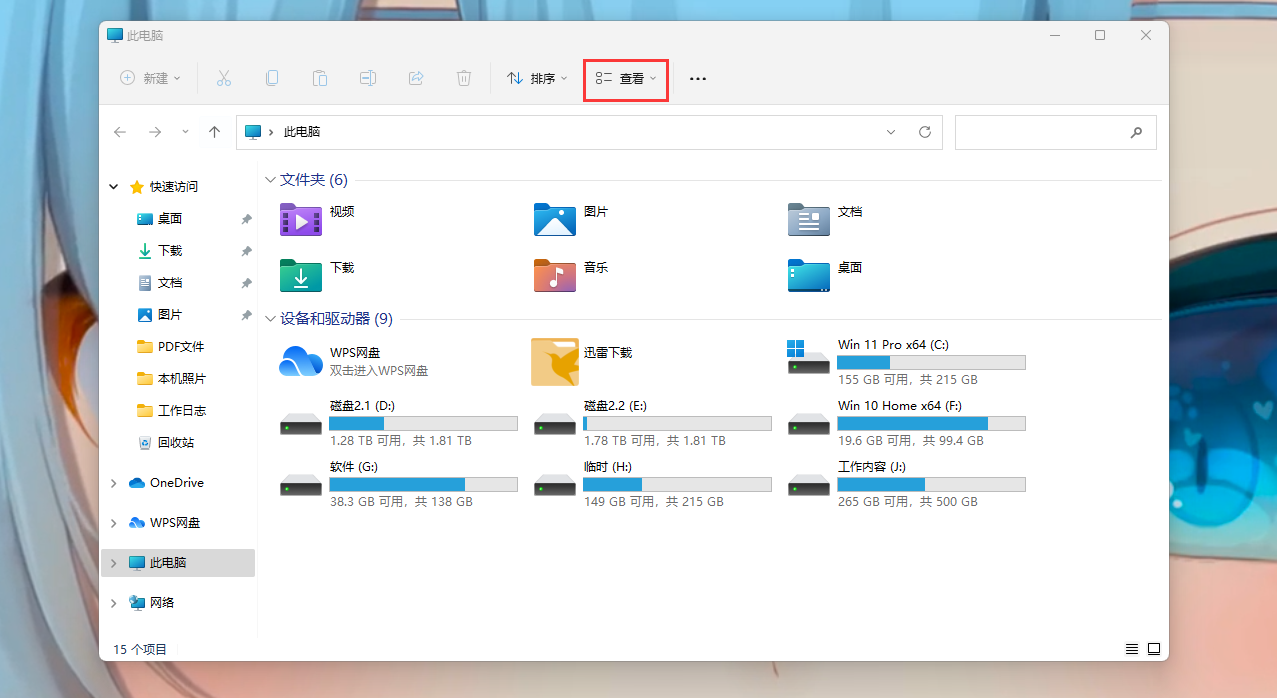Click the Cut scissors icon
1277x698 pixels.
coord(223,78)
